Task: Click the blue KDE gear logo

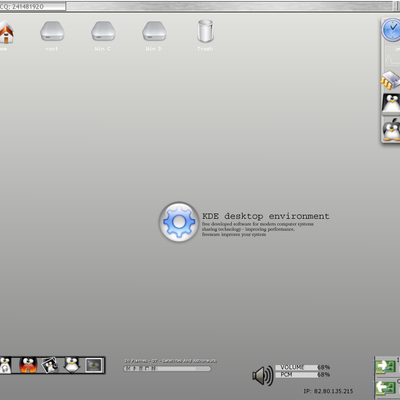Action: tap(179, 222)
